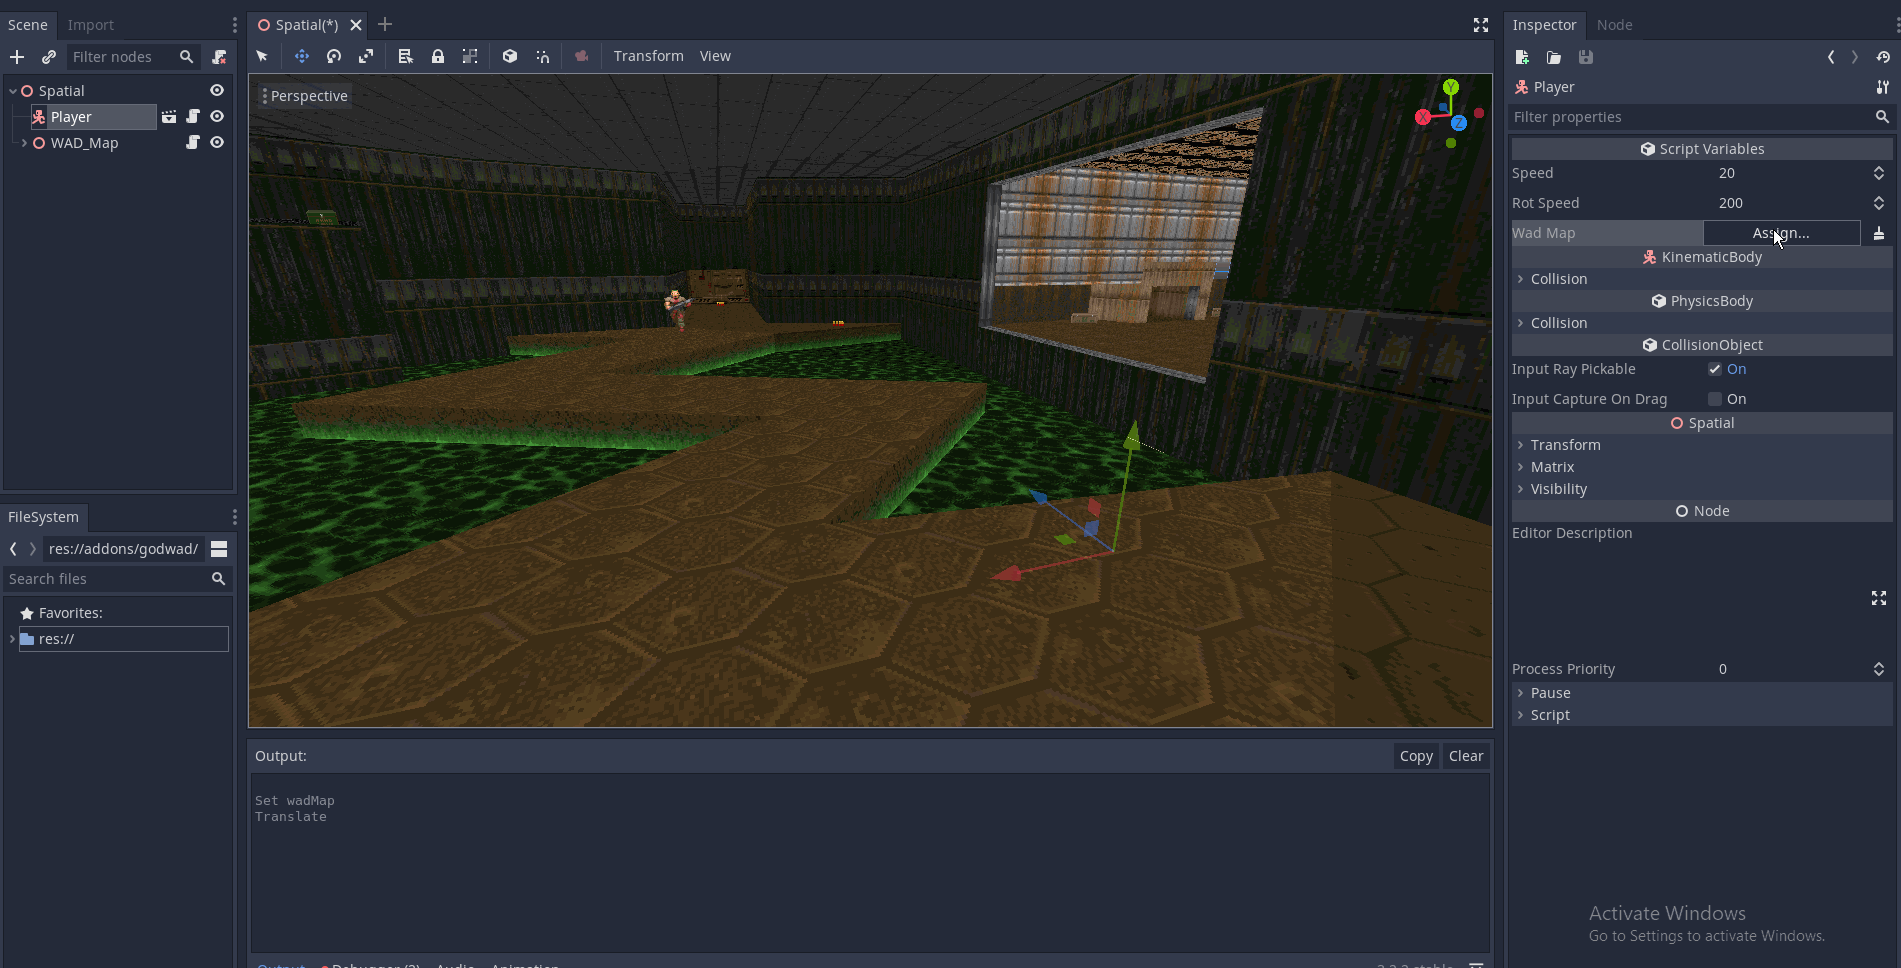Switch to the Node tab
Screen dimensions: 1901x968
(1614, 25)
